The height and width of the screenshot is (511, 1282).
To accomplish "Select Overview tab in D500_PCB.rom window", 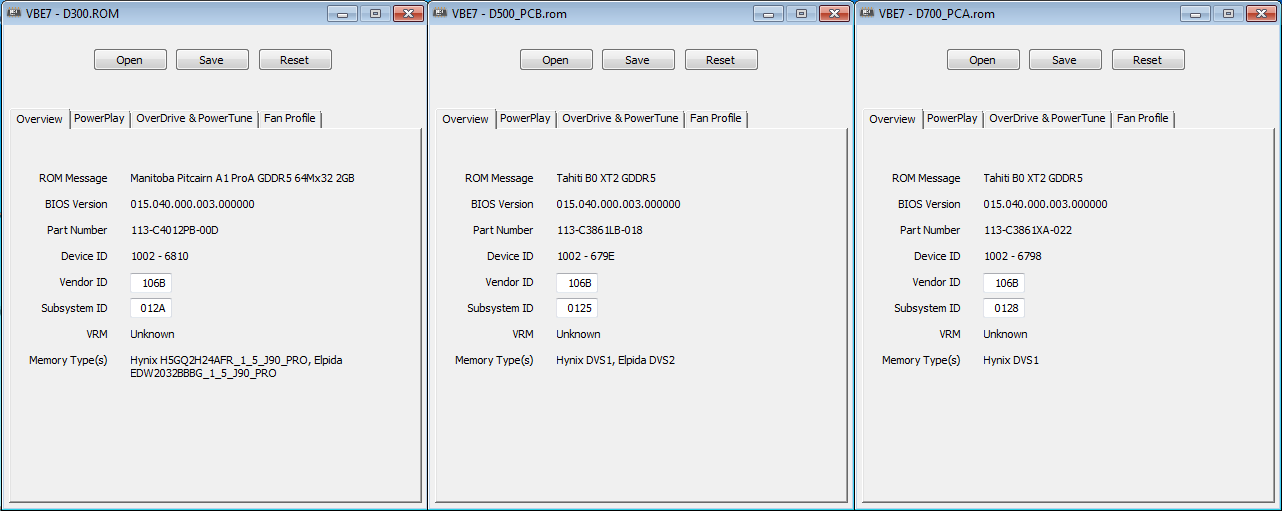I will 466,118.
